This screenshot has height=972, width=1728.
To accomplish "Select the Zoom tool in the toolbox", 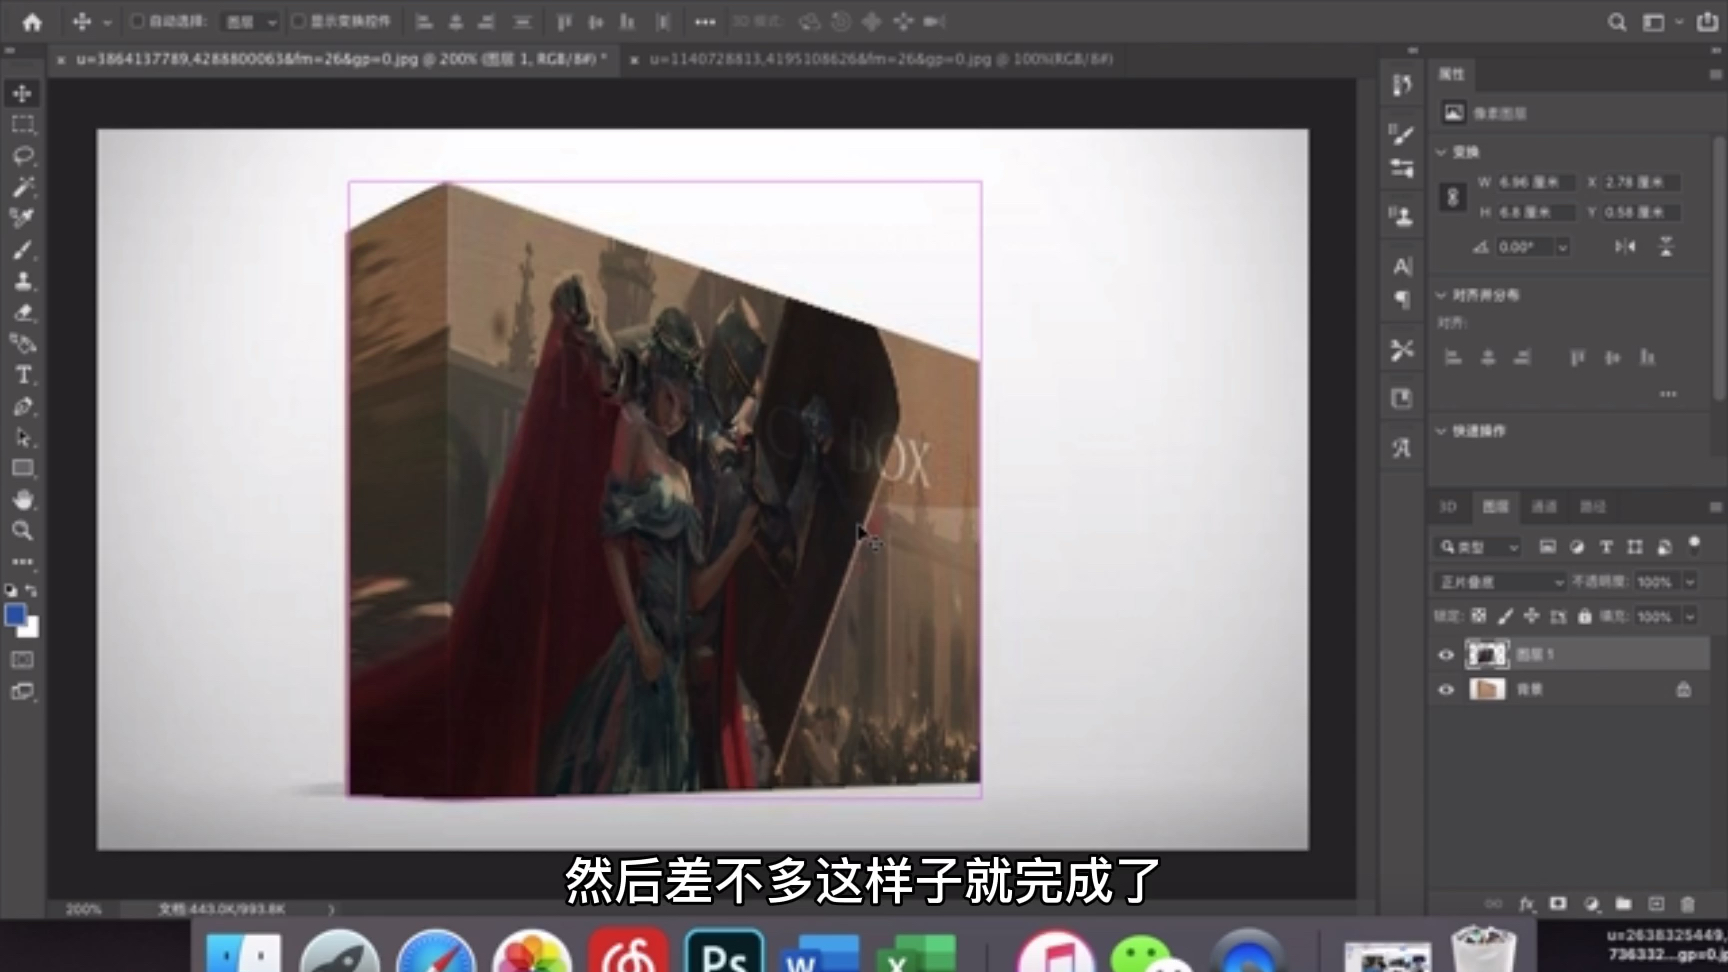I will (x=22, y=530).
